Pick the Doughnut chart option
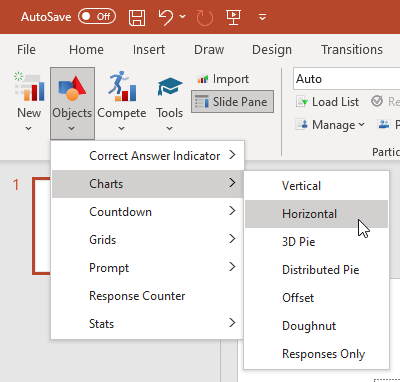This screenshot has width=400, height=382. point(316,326)
